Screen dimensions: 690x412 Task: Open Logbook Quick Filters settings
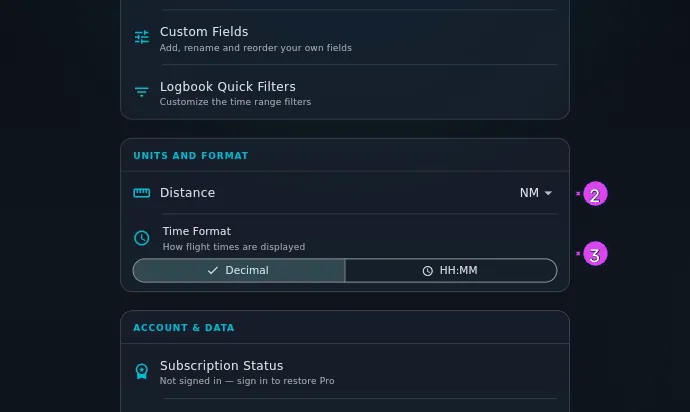pos(345,93)
